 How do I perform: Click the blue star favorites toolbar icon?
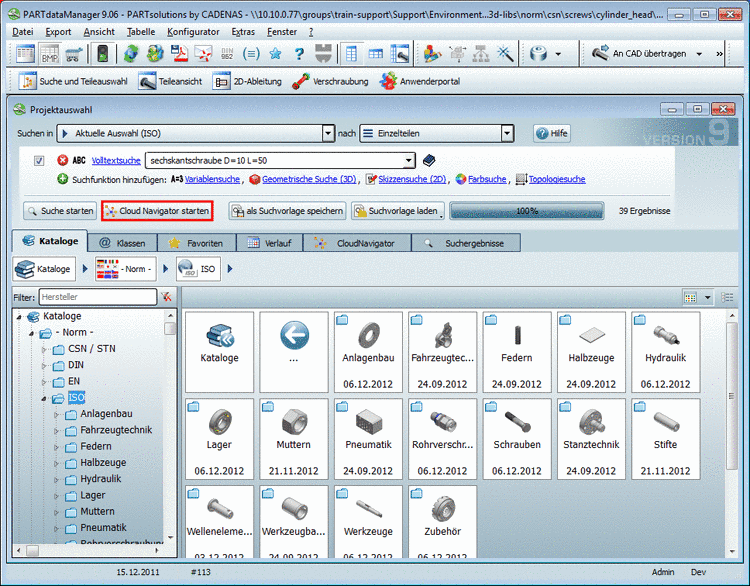(275, 54)
